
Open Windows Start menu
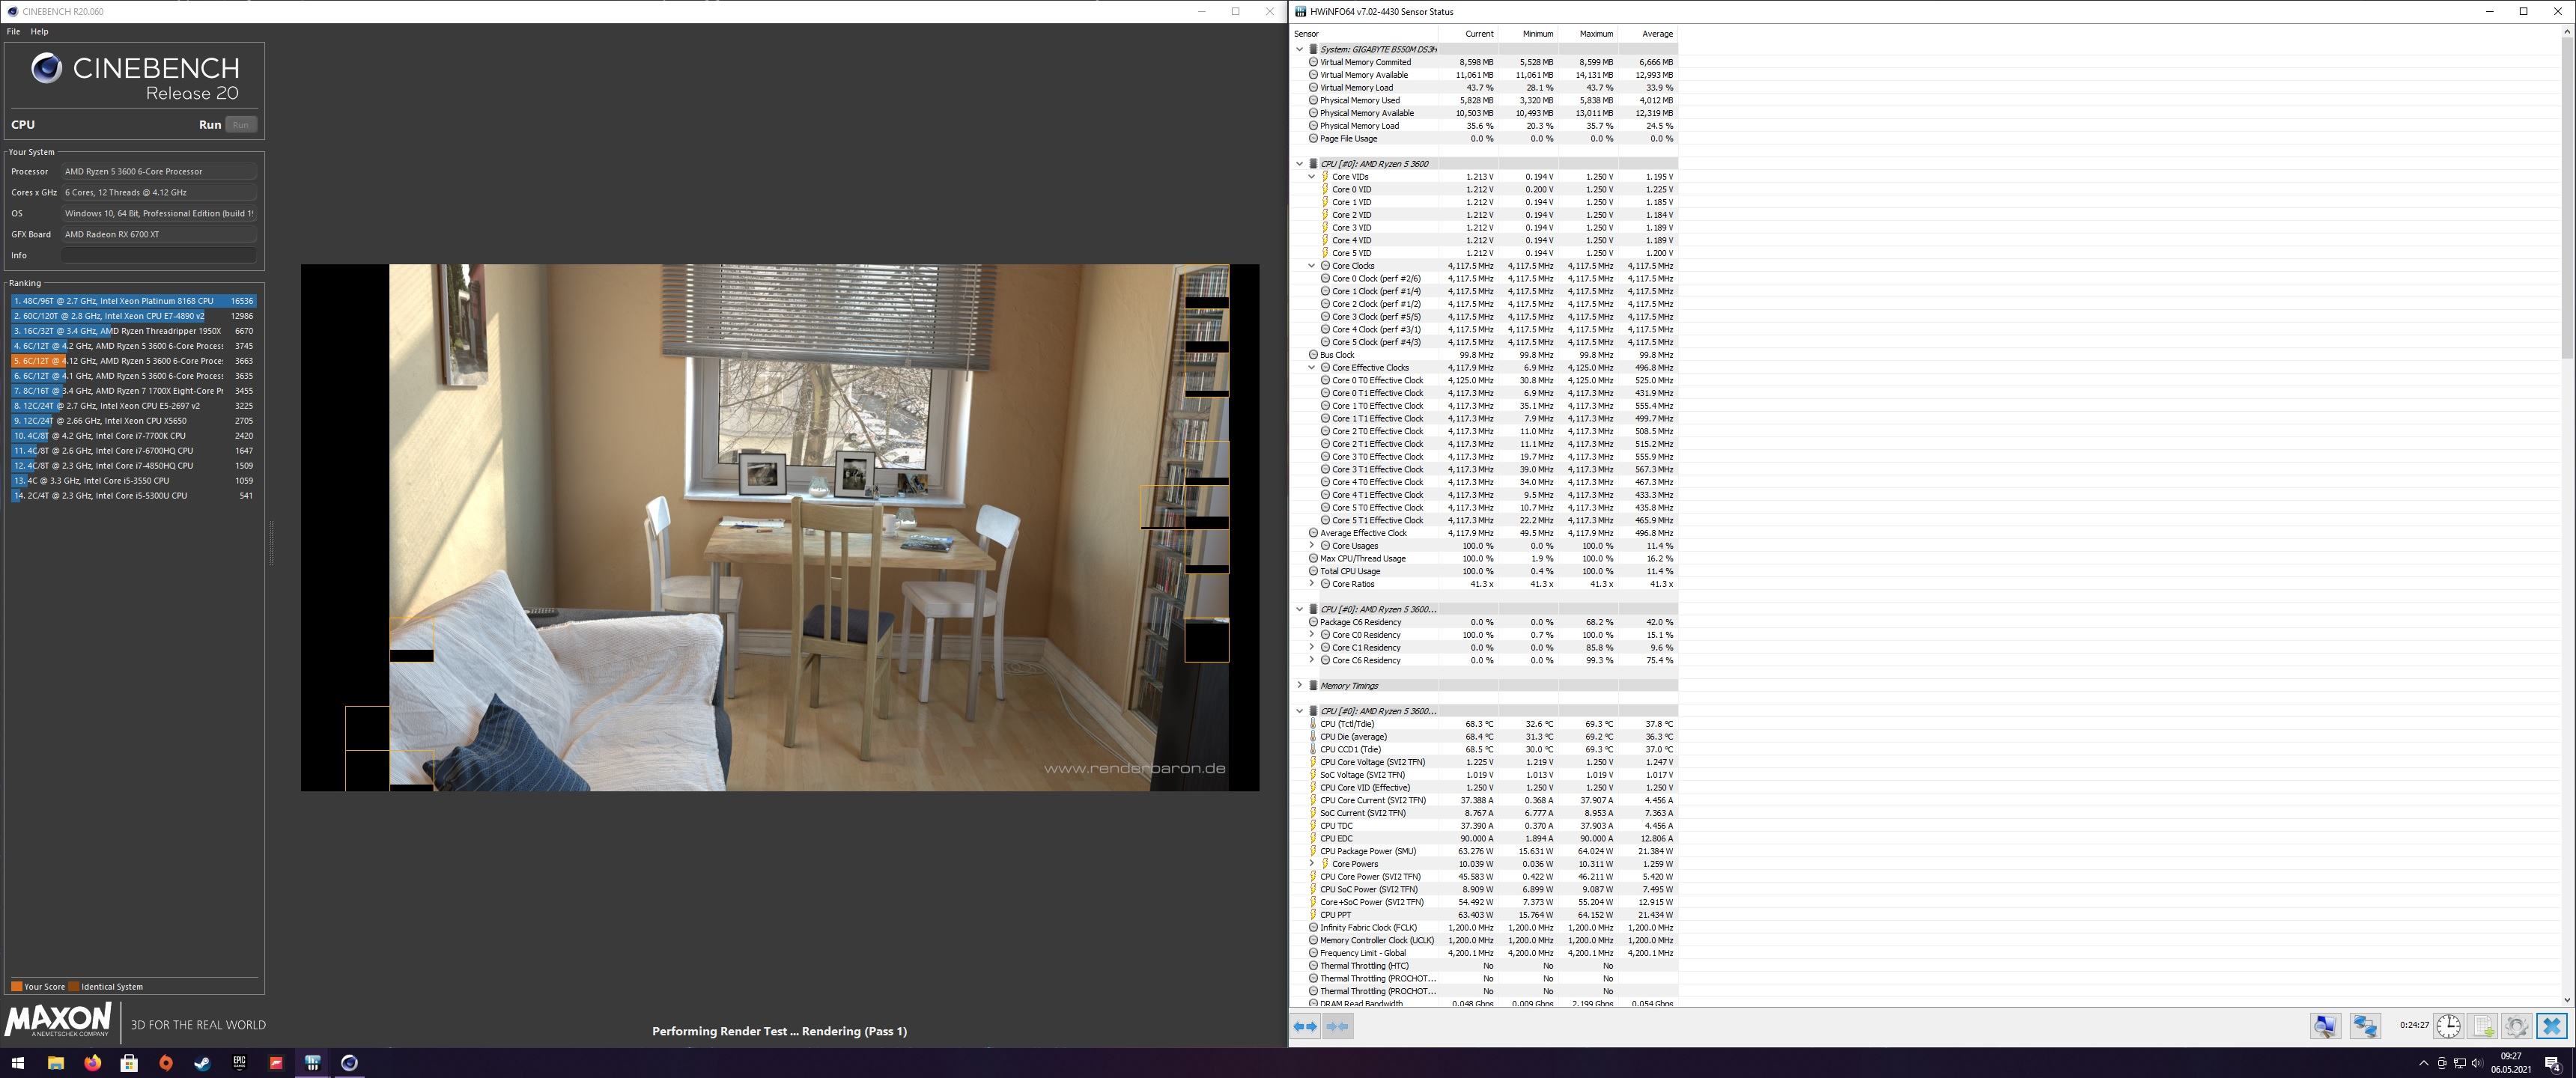coord(17,1063)
